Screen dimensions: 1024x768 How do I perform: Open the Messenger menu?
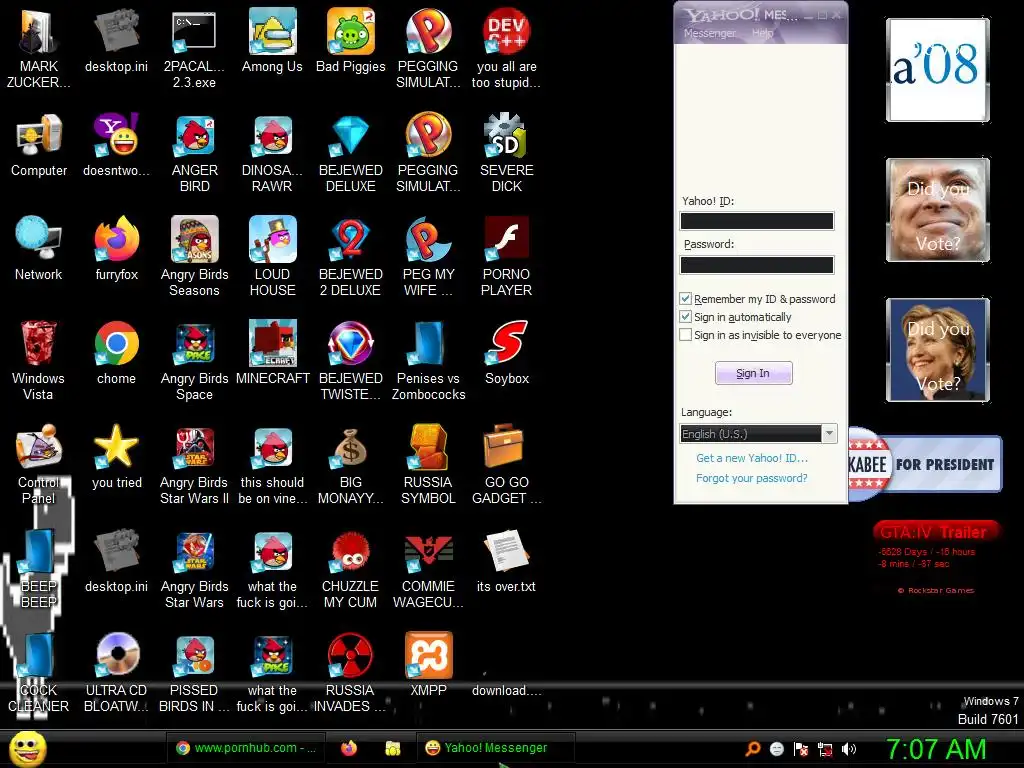(709, 33)
